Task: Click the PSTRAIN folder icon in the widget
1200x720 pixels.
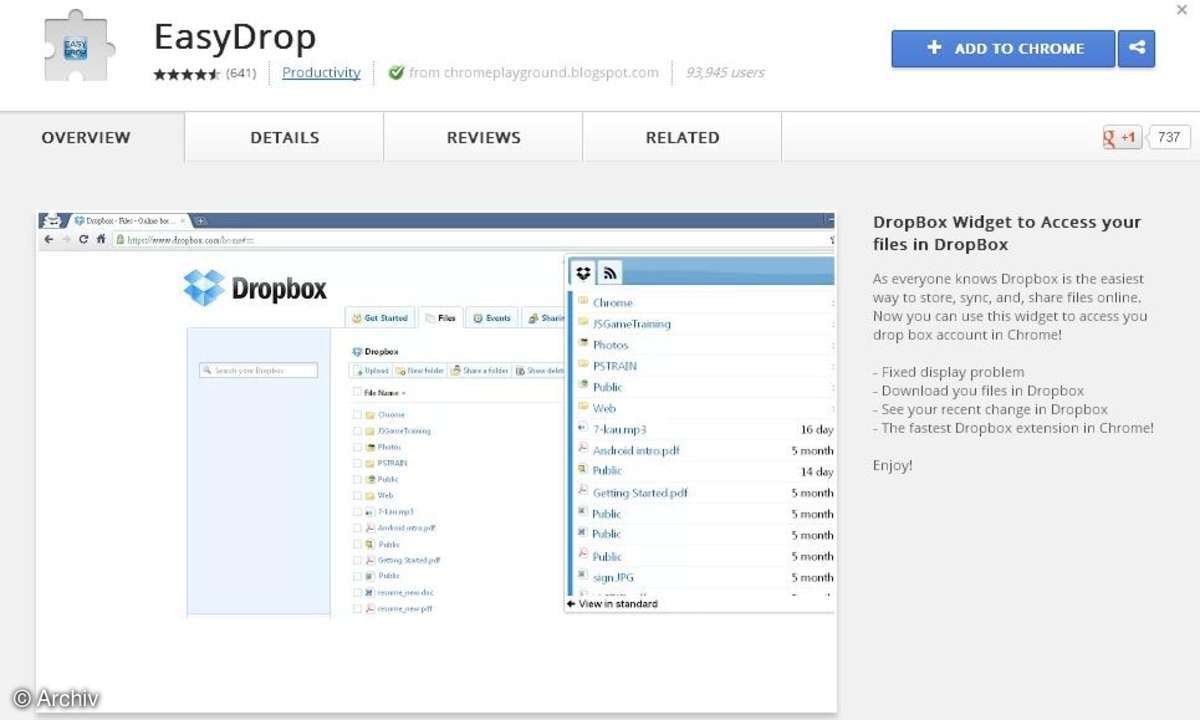Action: coord(583,365)
